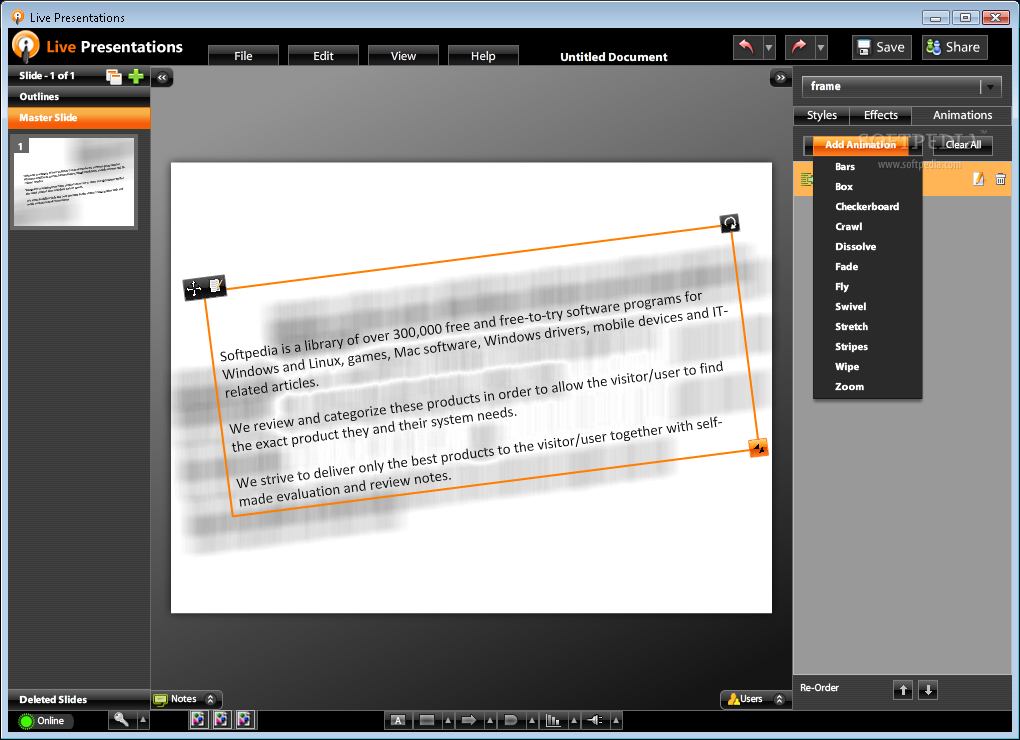Open the Help menu
Image resolution: width=1020 pixels, height=740 pixels.
coord(483,56)
